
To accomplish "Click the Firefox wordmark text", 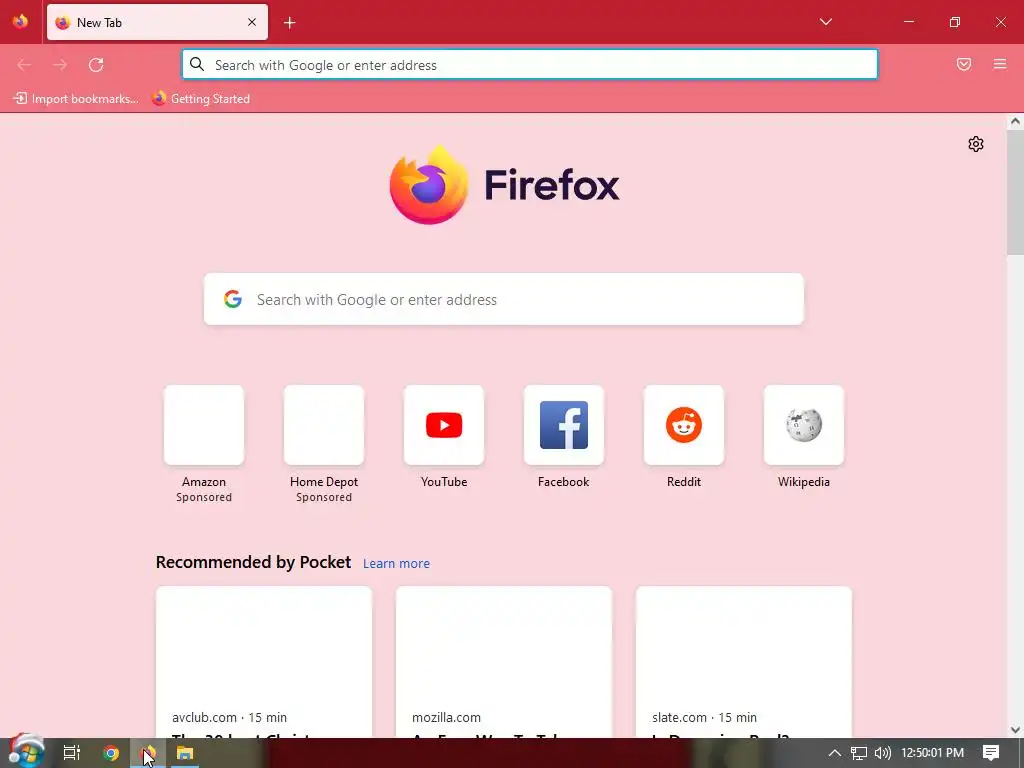I will tap(552, 185).
